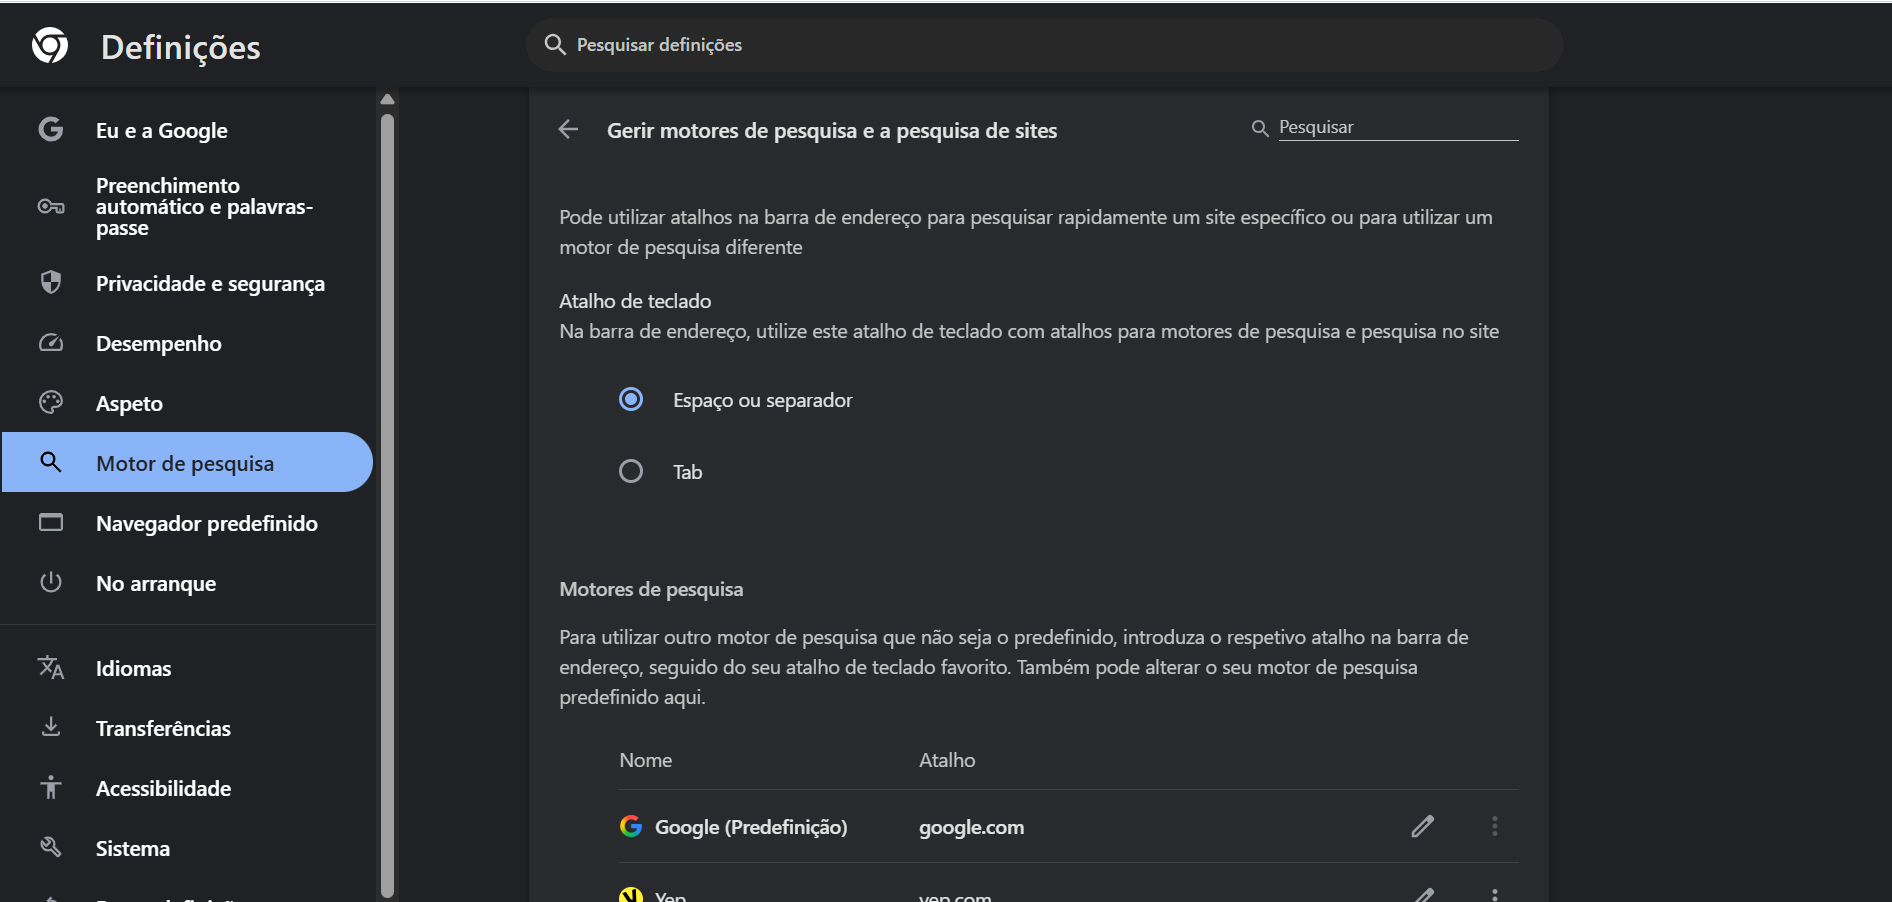Select the Tab radio button
1892x902 pixels.
tap(631, 471)
